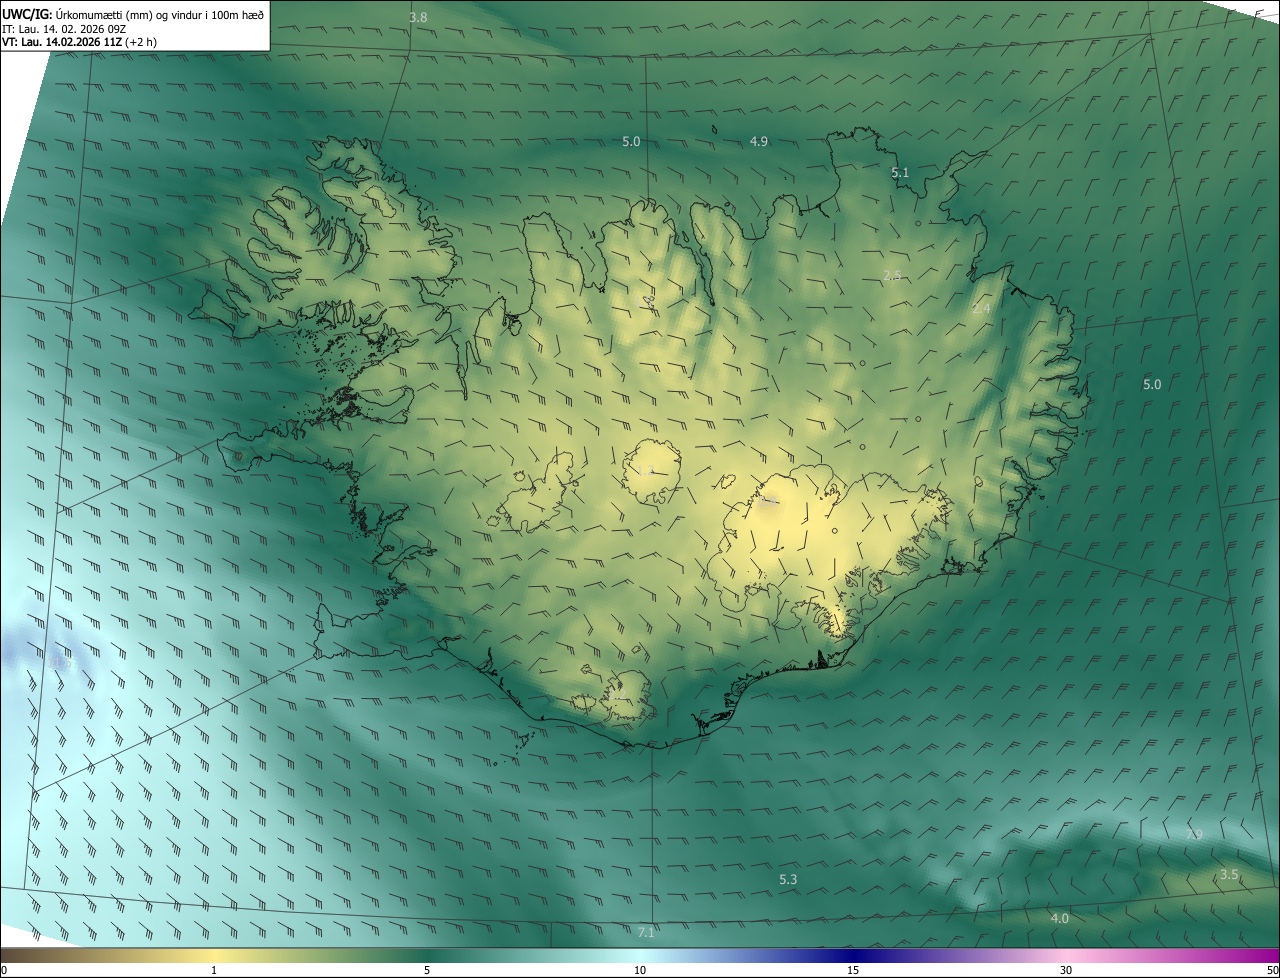Click the 3.8 value label at top edge

coord(419,18)
